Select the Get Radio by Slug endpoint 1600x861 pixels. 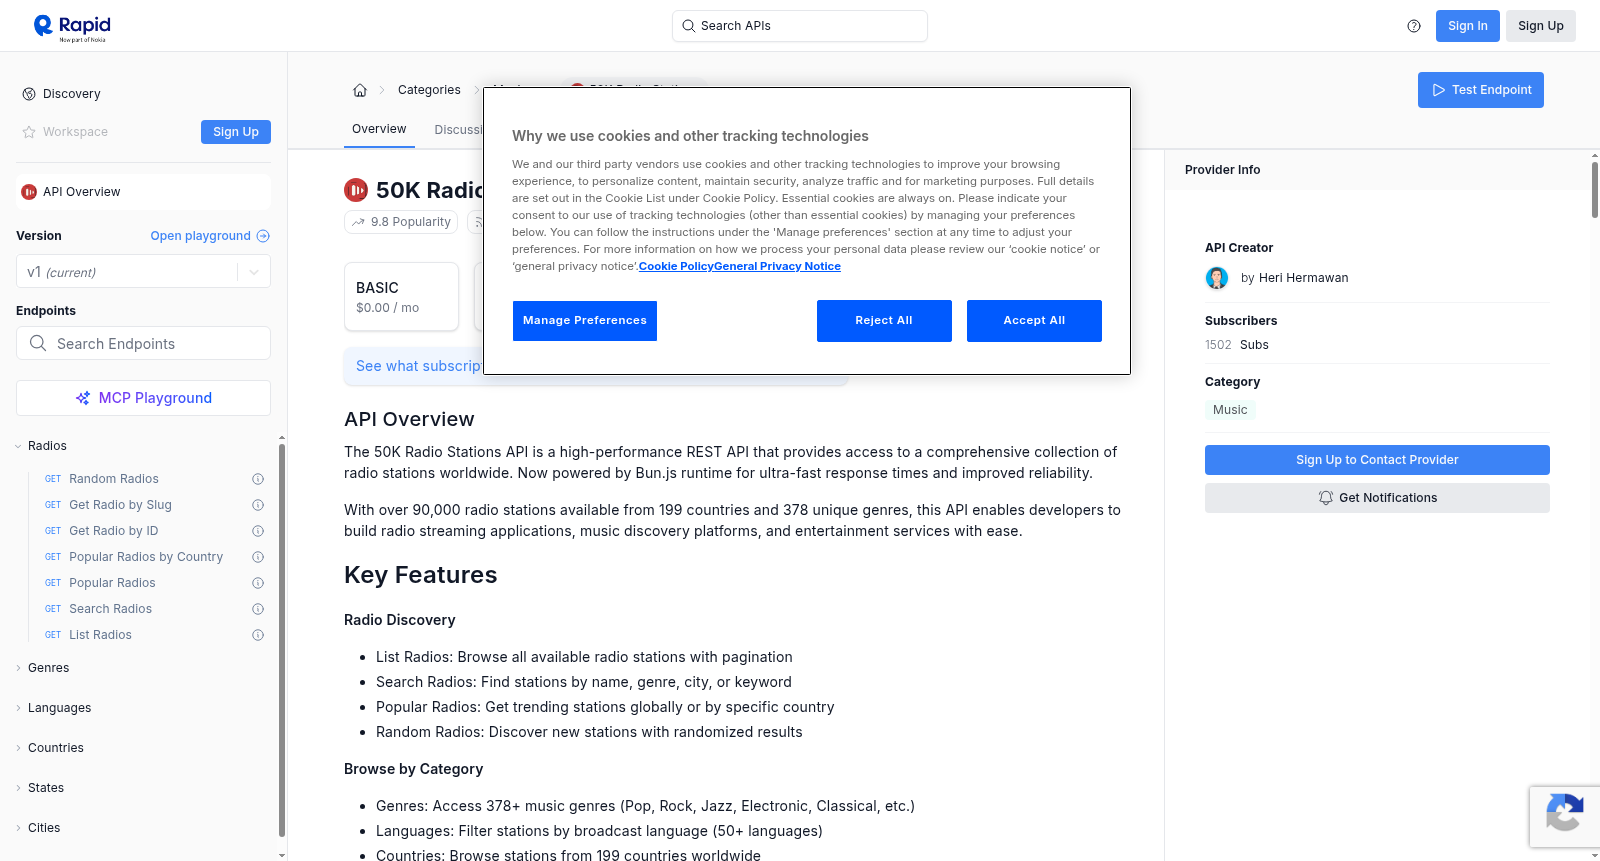[x=120, y=505]
